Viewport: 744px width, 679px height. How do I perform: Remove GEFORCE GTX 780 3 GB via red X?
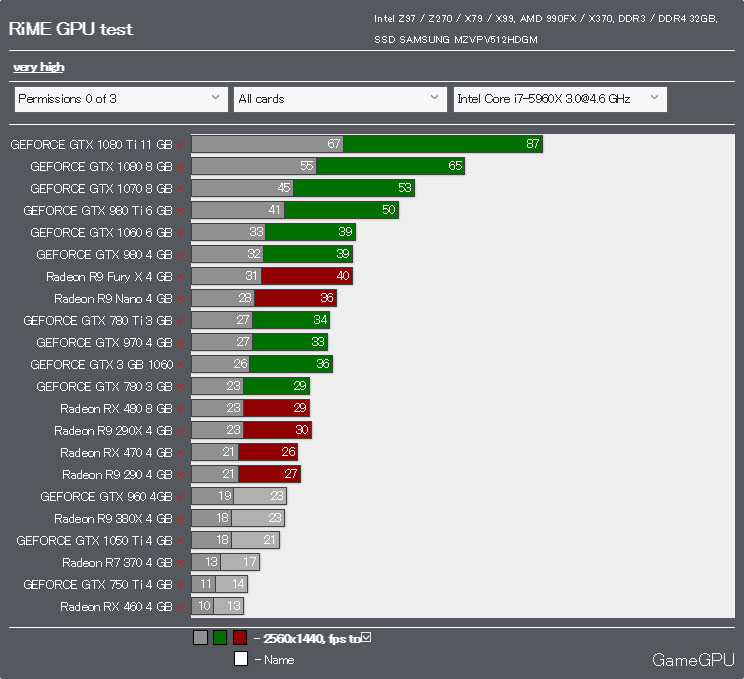point(180,387)
